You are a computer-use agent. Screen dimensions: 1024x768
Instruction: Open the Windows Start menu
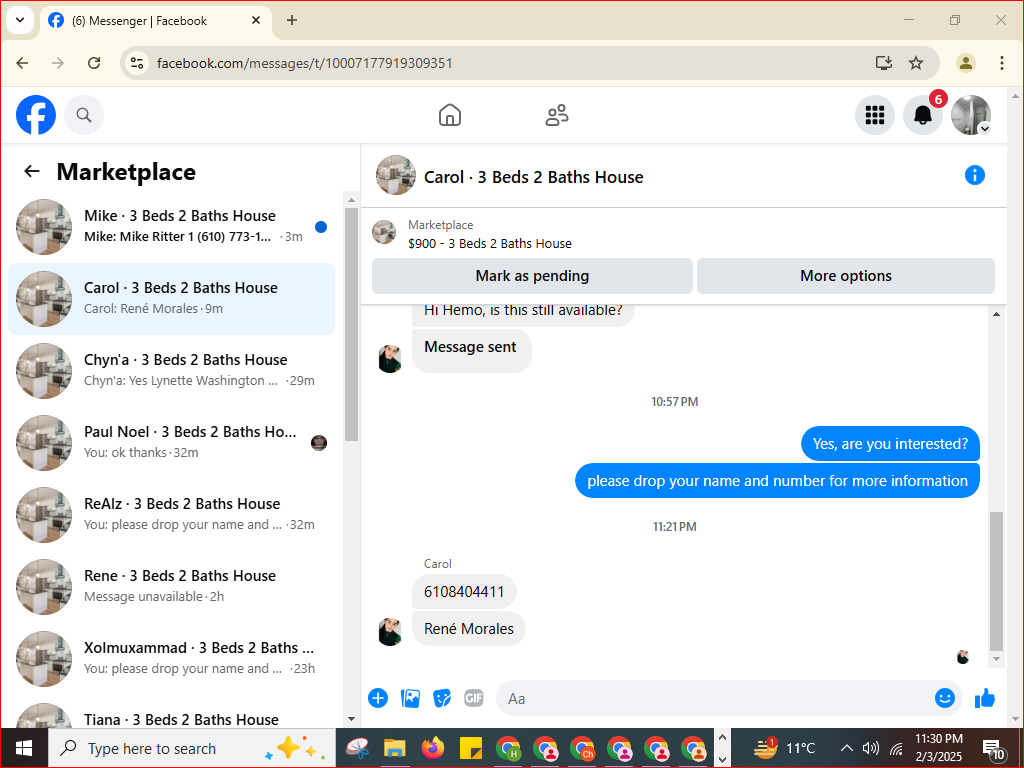(24, 748)
